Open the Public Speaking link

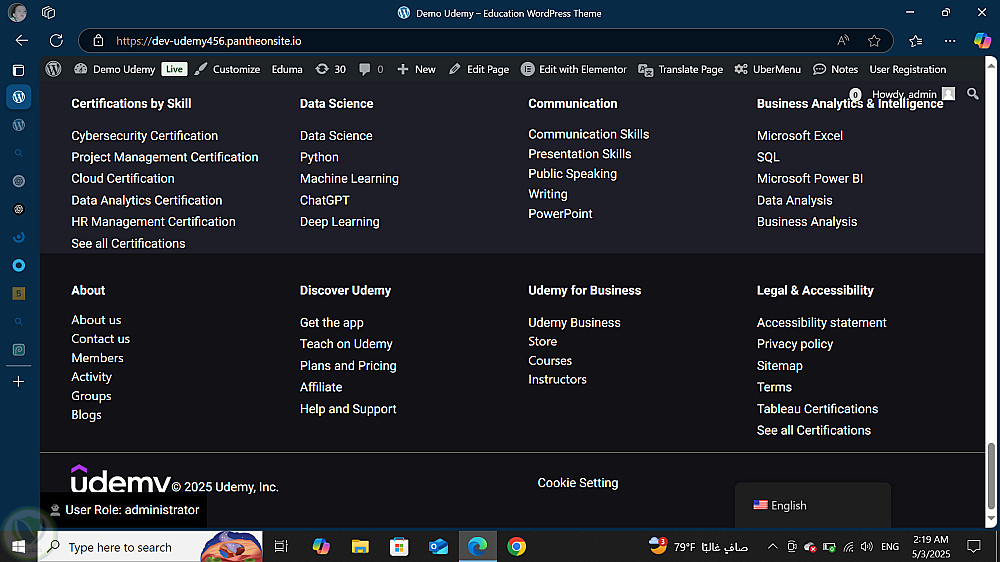tap(573, 174)
